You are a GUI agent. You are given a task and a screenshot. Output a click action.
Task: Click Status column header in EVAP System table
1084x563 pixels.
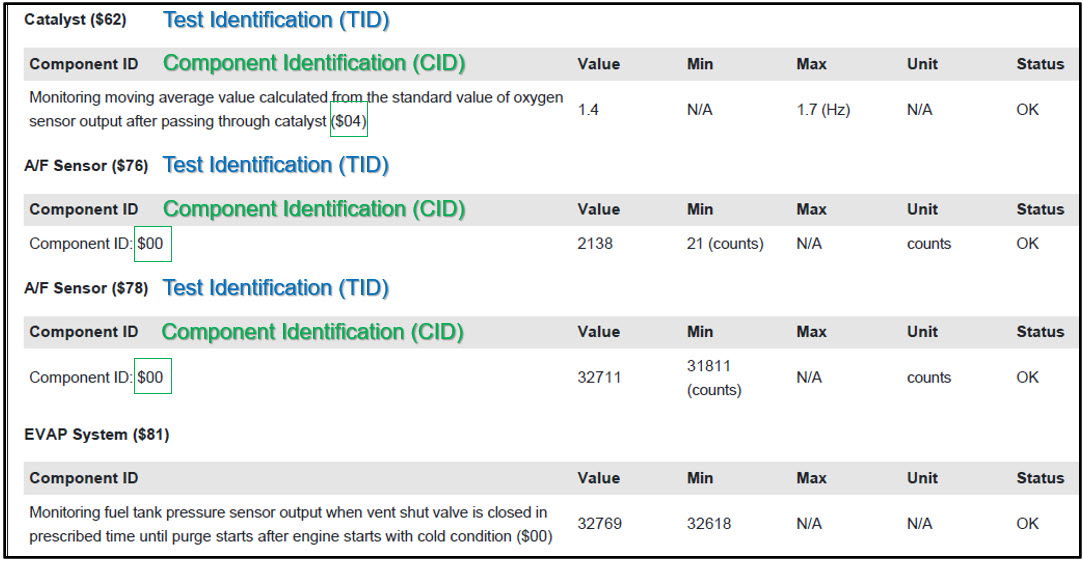click(1040, 478)
